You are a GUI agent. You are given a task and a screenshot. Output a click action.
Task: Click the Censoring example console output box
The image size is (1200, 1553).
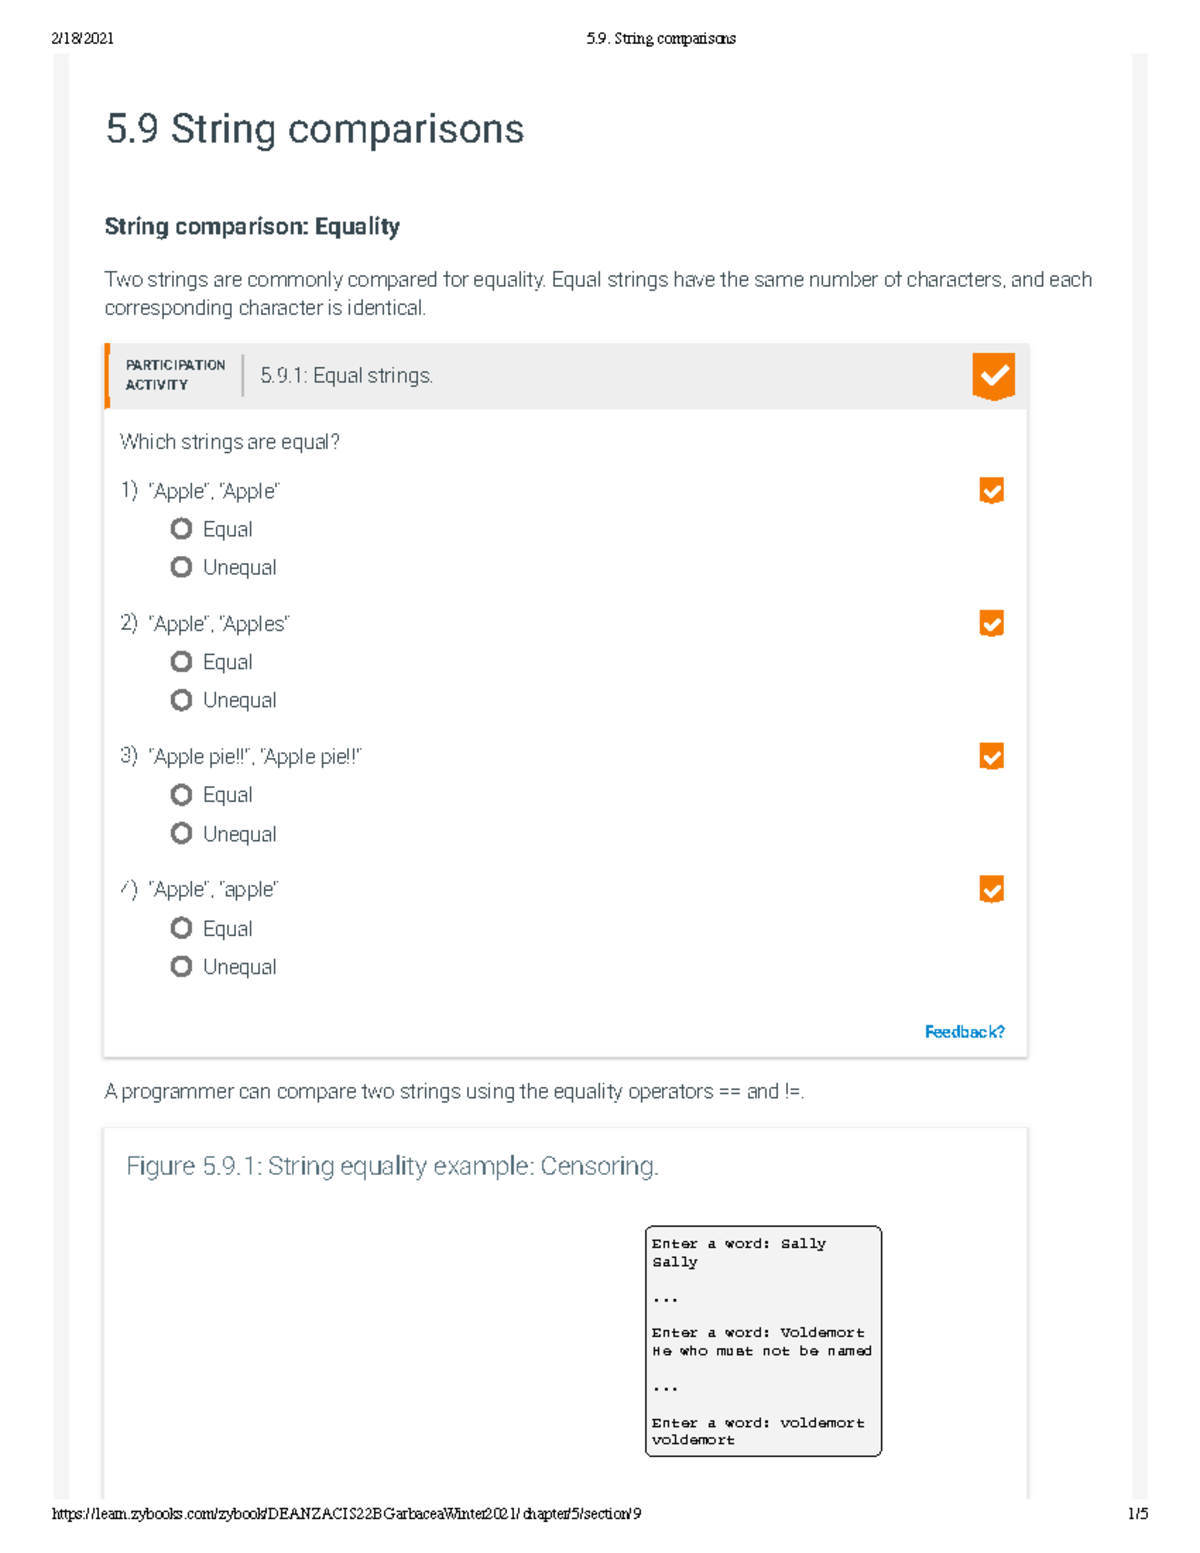(764, 1340)
